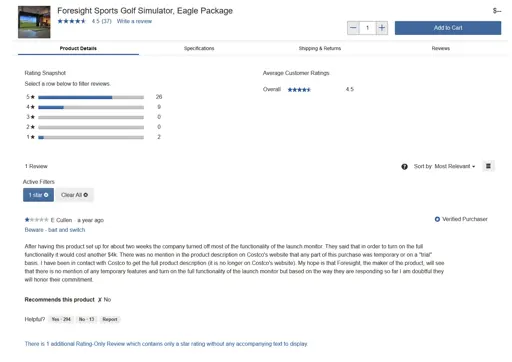Filter reviews by the 4 star row
The width and height of the screenshot is (512, 362).
tap(94, 107)
